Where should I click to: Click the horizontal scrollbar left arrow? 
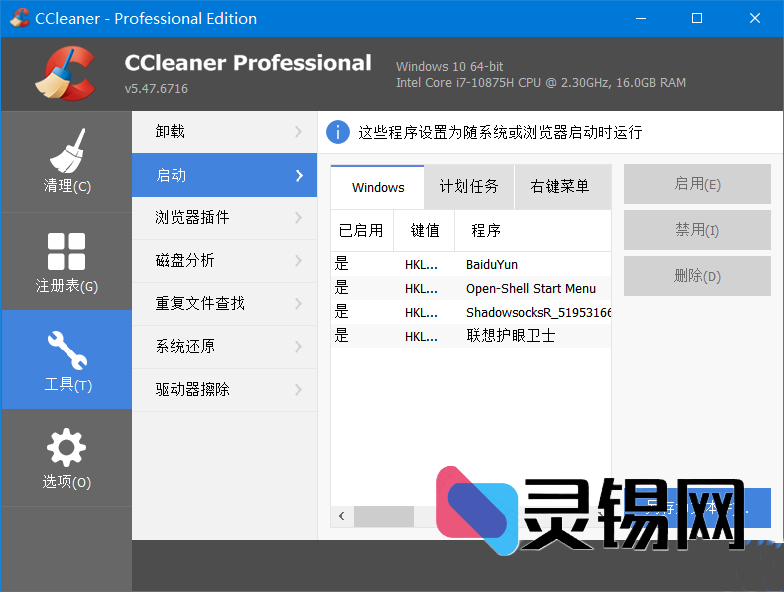(x=342, y=516)
